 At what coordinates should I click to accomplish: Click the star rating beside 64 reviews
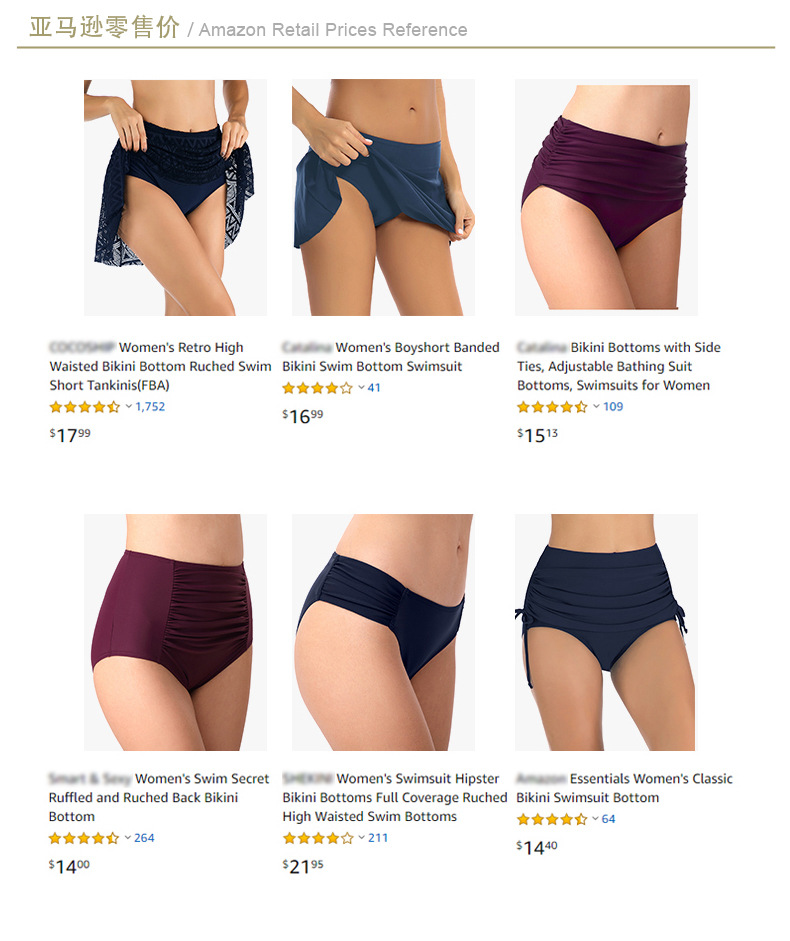(552, 819)
